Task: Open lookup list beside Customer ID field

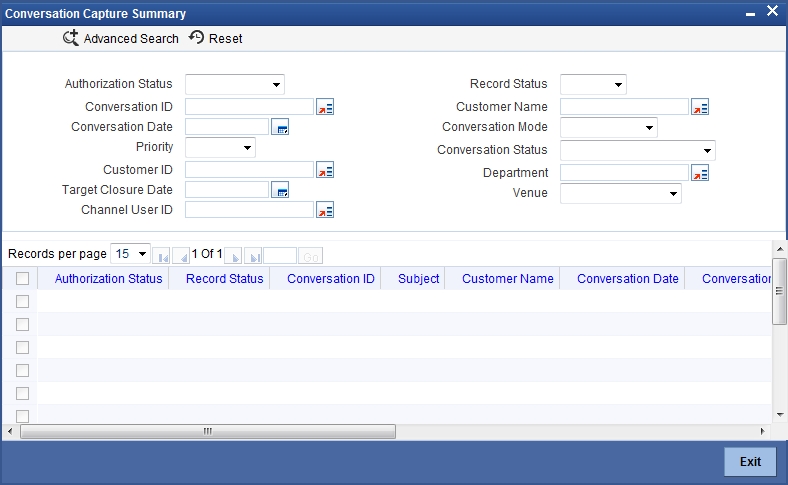Action: (x=325, y=170)
